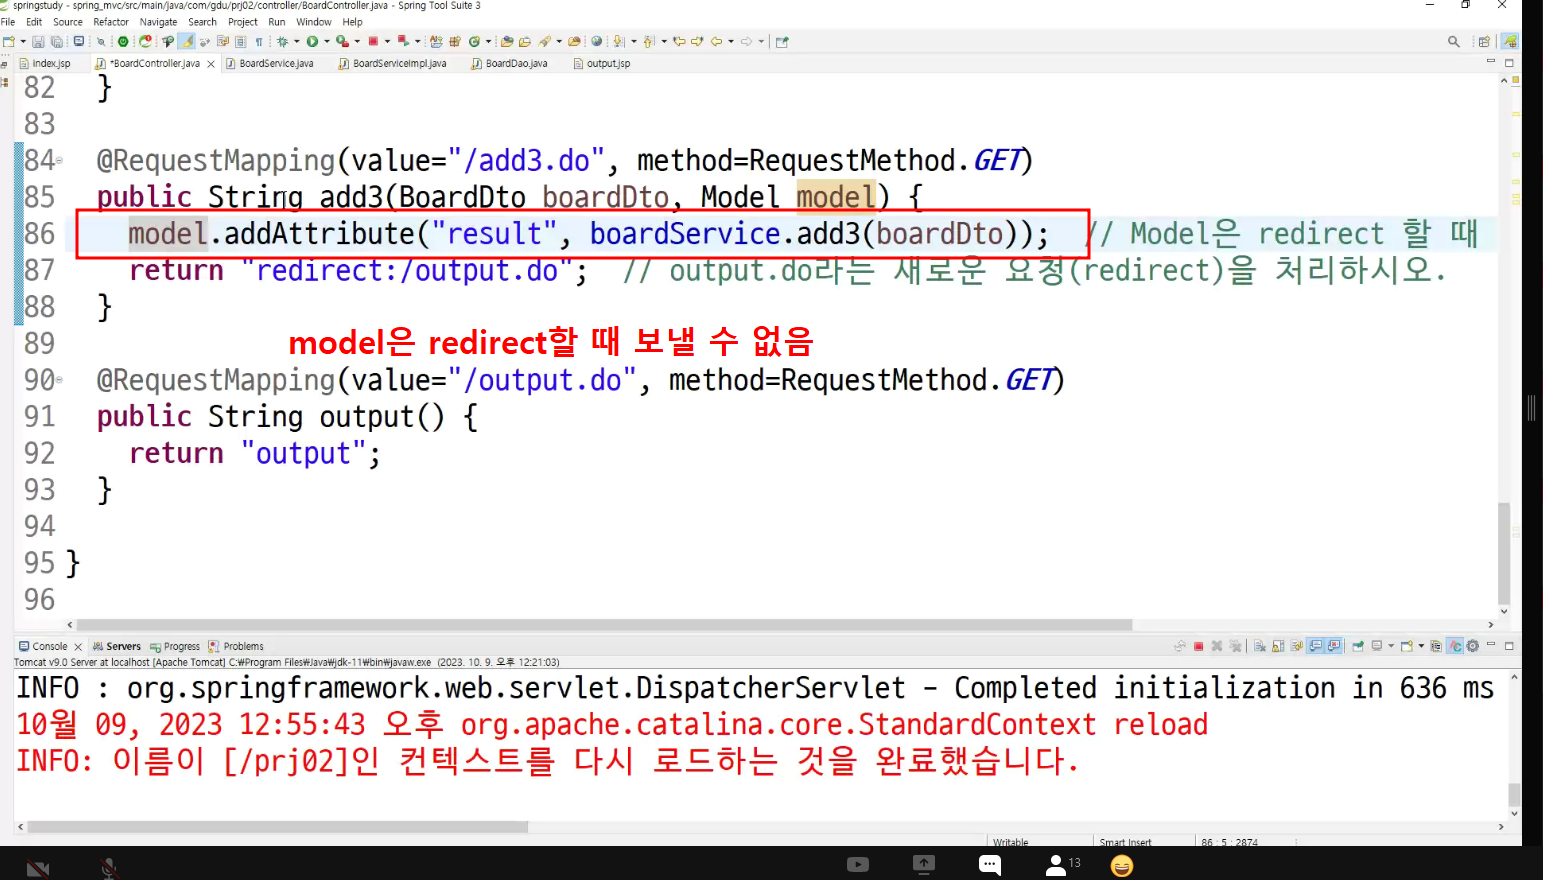Open dropdown arrow next to Run button
Image resolution: width=1543 pixels, height=880 pixels.
pyautogui.click(x=327, y=41)
